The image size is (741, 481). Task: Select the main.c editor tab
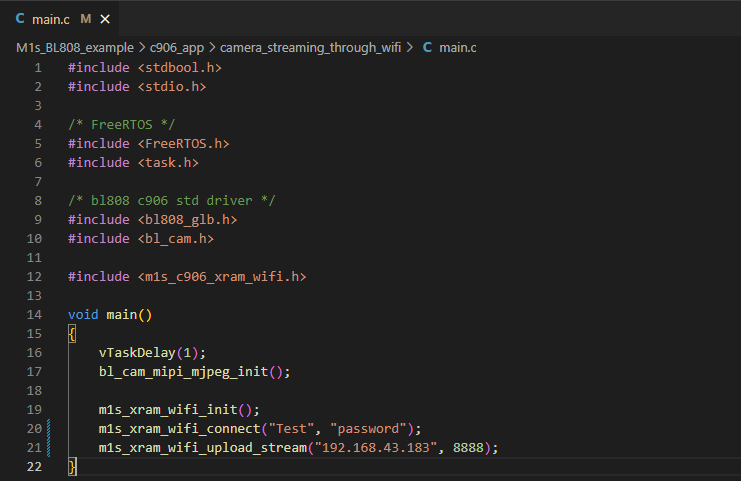click(x=60, y=19)
